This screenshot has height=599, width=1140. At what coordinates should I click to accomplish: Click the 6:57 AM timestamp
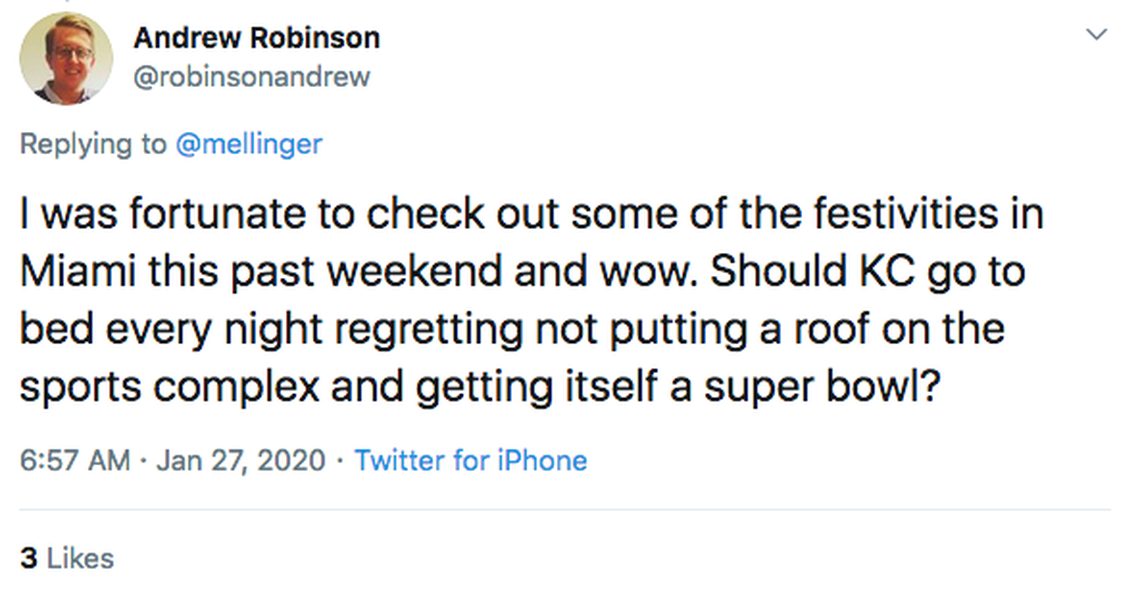click(x=75, y=461)
